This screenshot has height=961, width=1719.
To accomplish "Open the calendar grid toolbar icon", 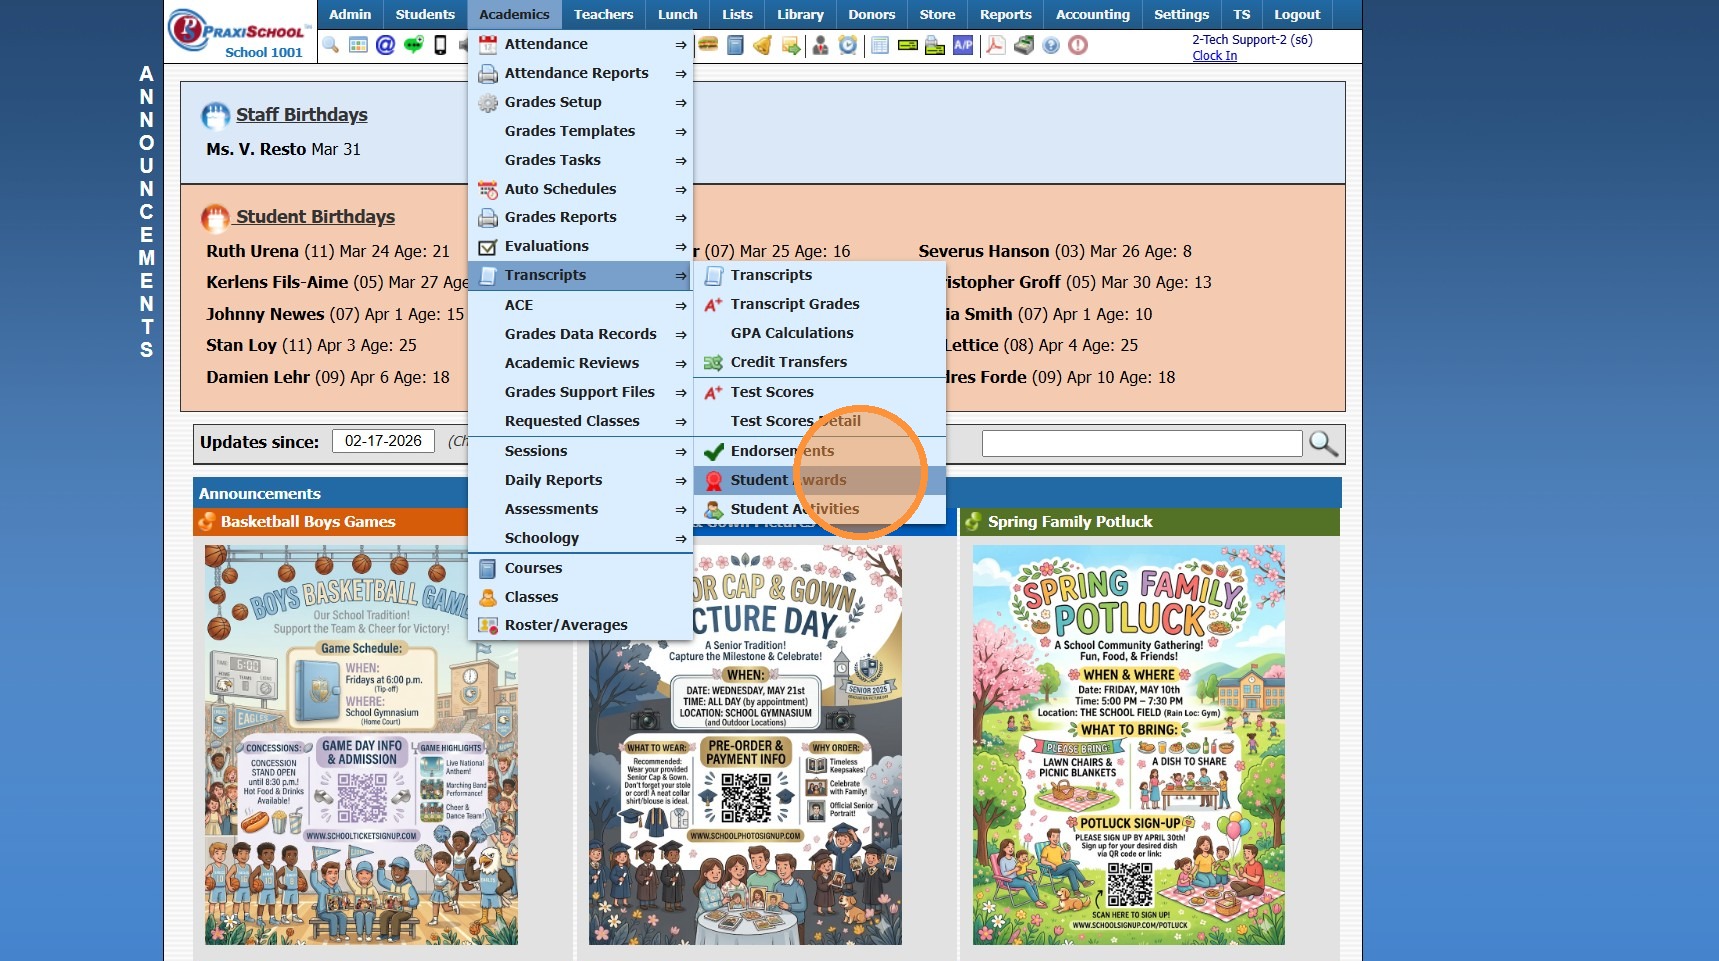I will (x=358, y=45).
